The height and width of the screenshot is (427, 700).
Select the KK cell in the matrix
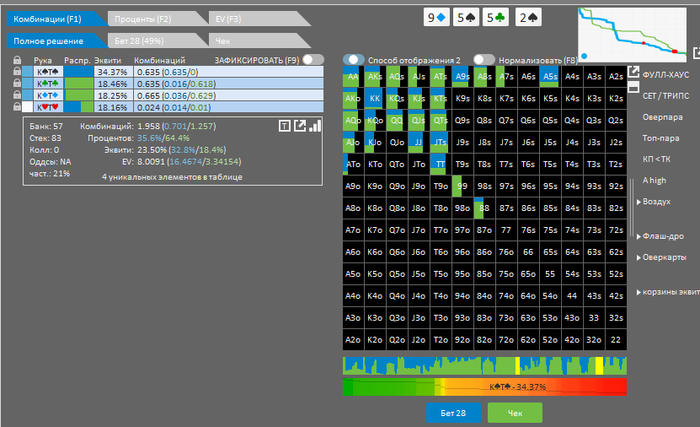point(375,99)
